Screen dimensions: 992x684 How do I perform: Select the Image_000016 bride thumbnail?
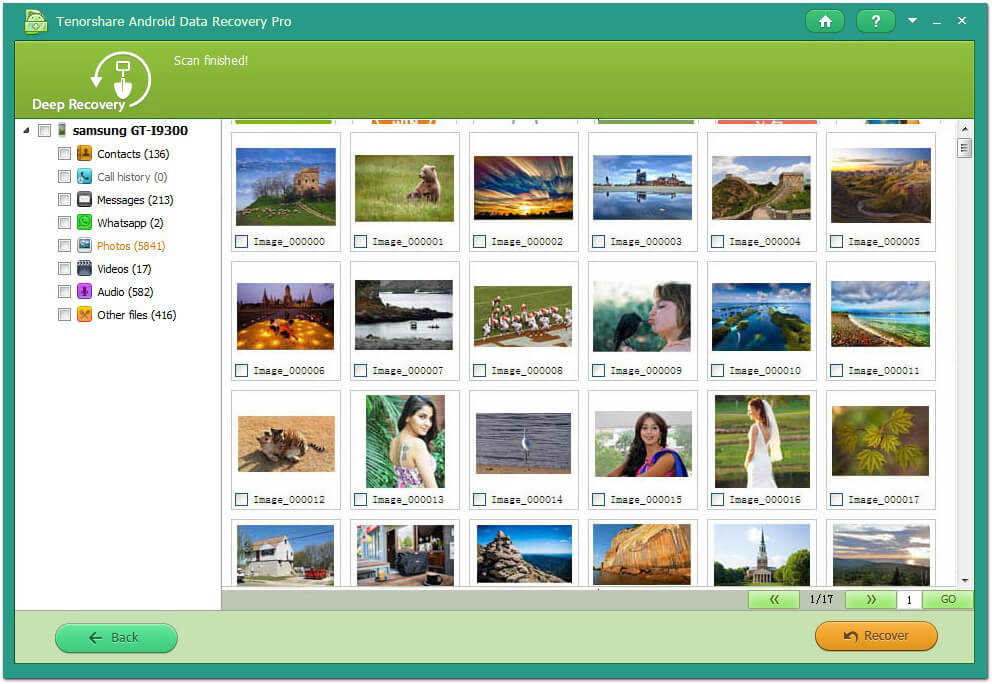tap(762, 441)
